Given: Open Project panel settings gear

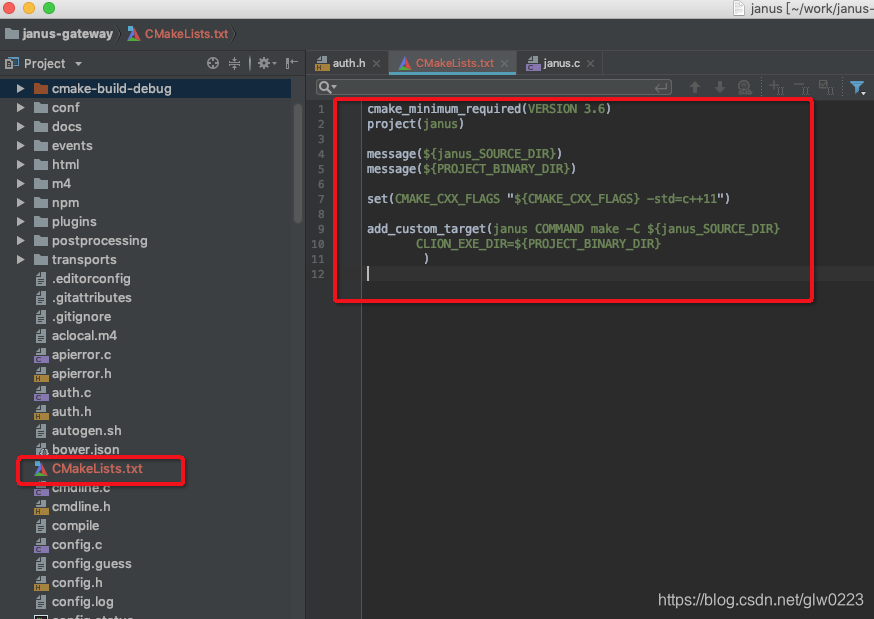Looking at the screenshot, I should [266, 64].
